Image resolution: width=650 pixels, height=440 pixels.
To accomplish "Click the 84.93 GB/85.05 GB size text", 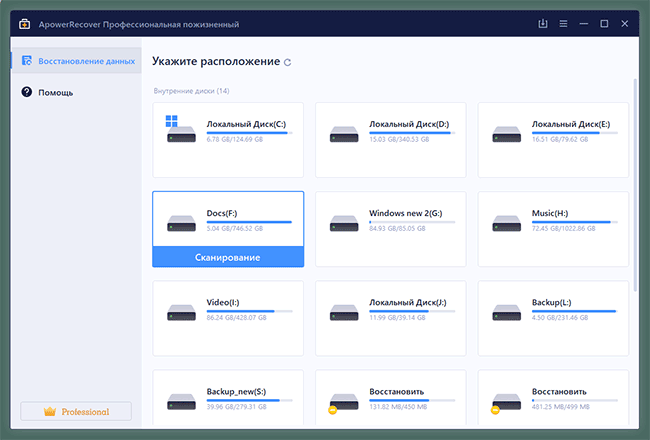I will pyautogui.click(x=397, y=229).
